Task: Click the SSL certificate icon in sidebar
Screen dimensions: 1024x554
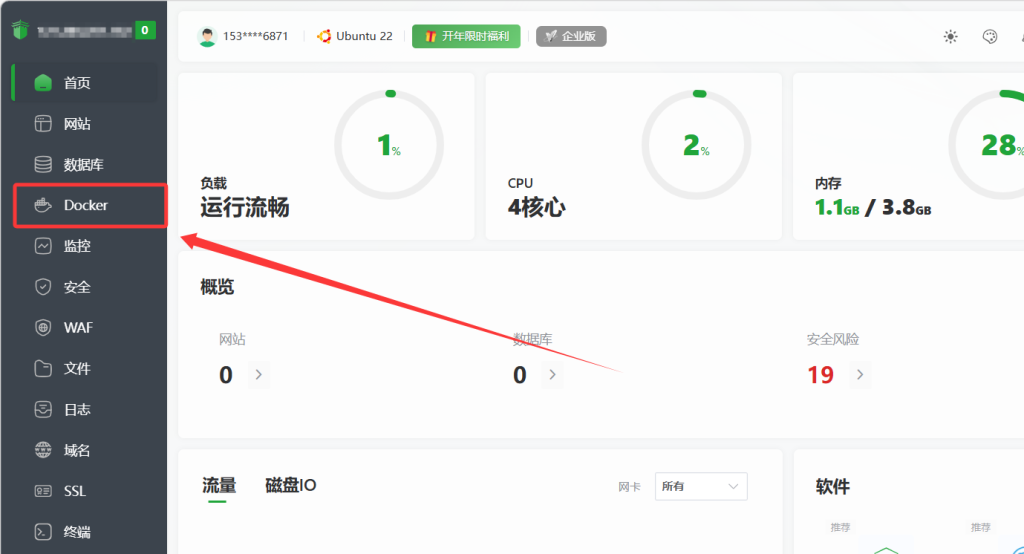Action: [x=43, y=491]
